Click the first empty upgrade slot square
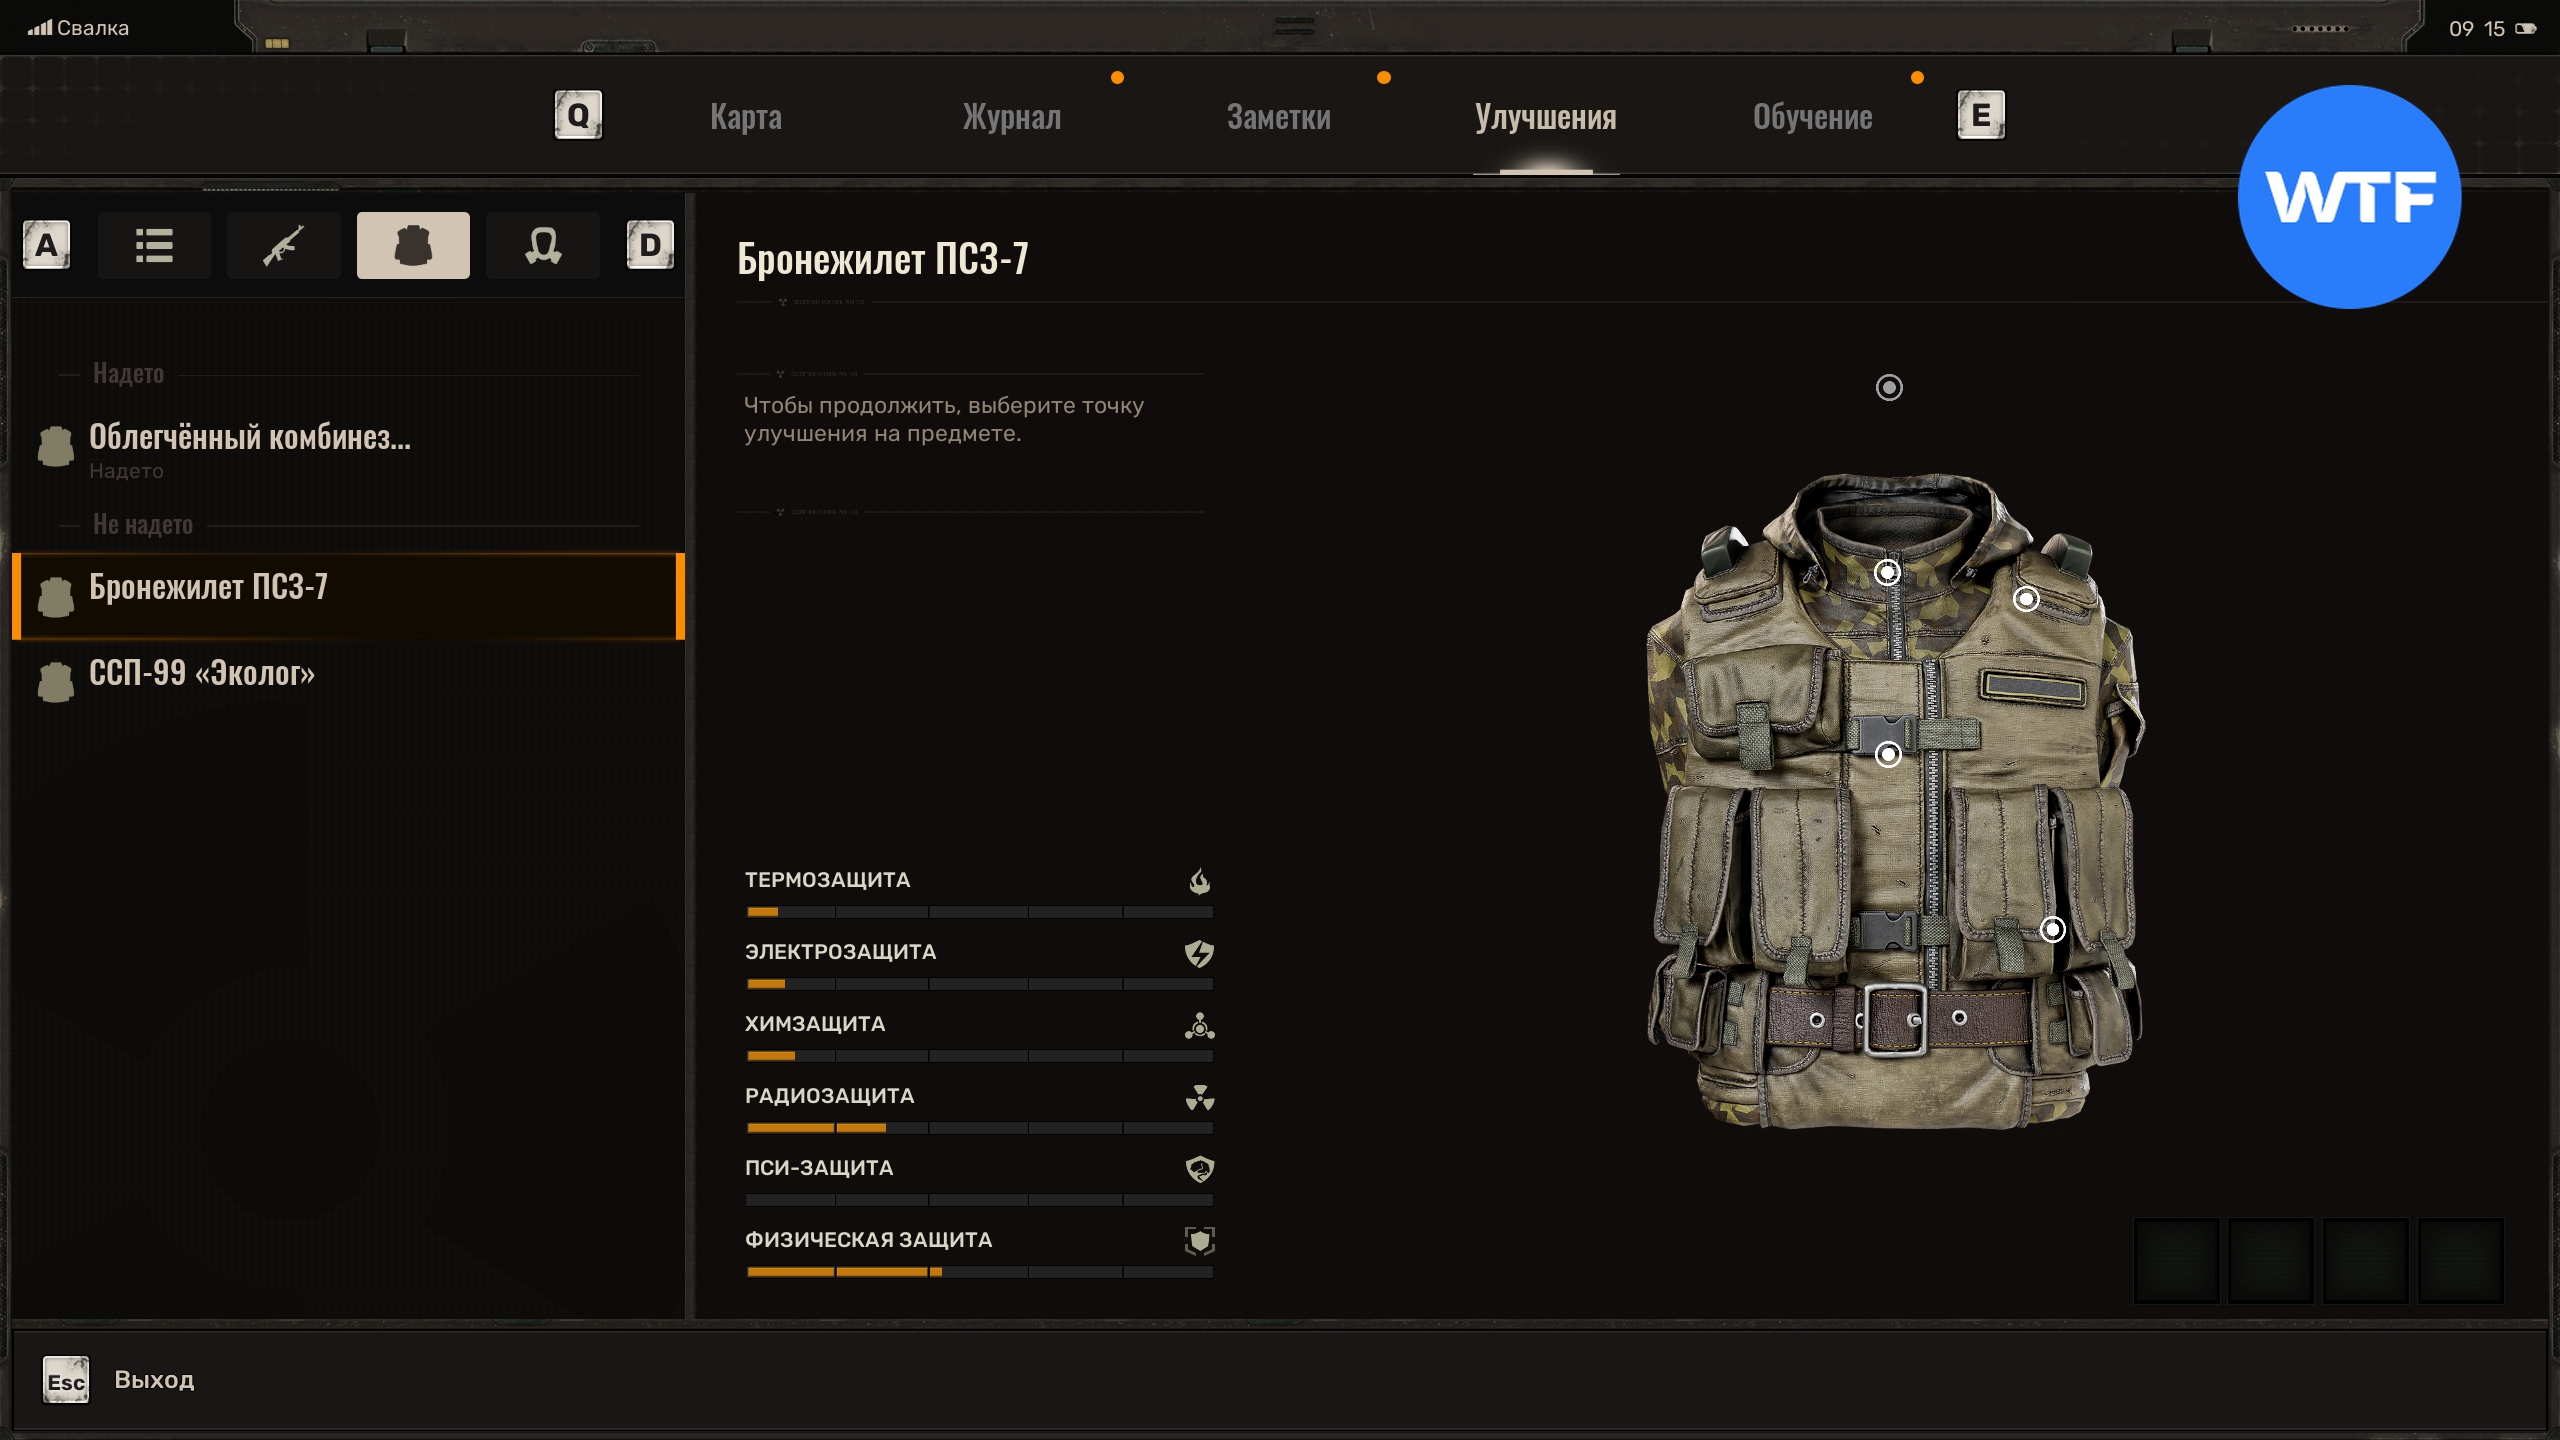Screen dimensions: 2560x1440 click(x=2176, y=1260)
